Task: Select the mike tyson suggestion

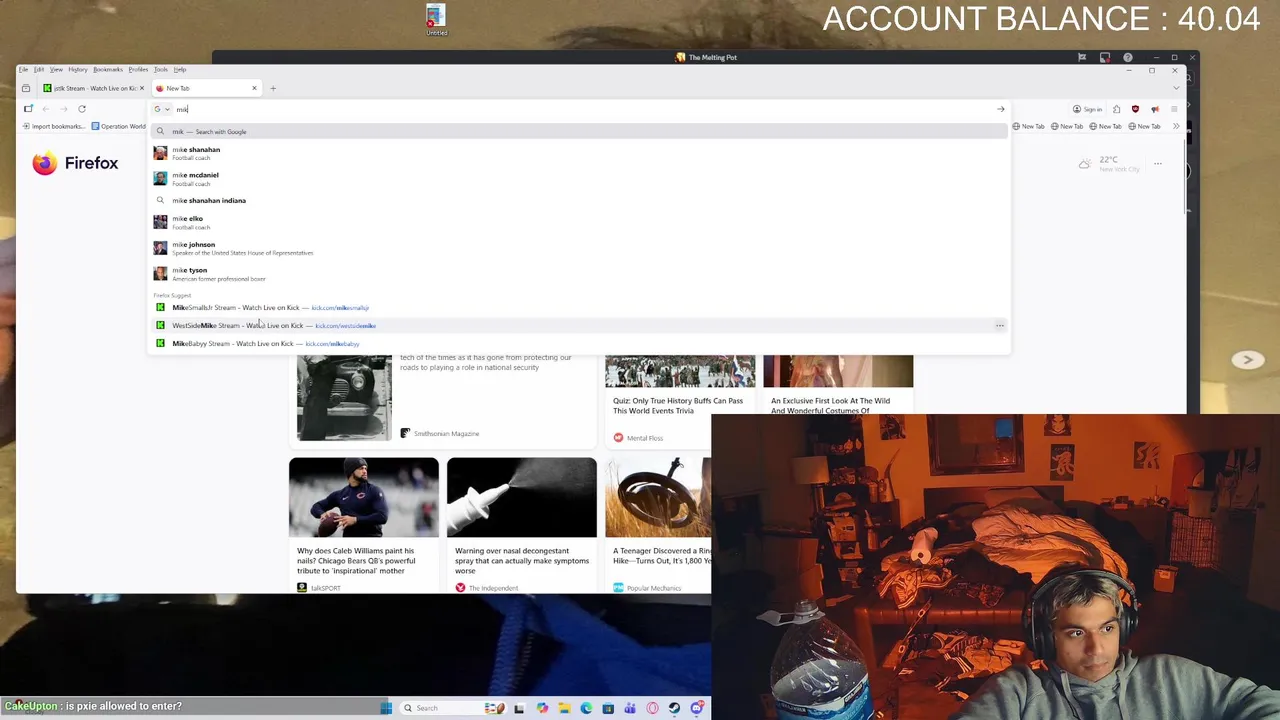Action: [580, 274]
